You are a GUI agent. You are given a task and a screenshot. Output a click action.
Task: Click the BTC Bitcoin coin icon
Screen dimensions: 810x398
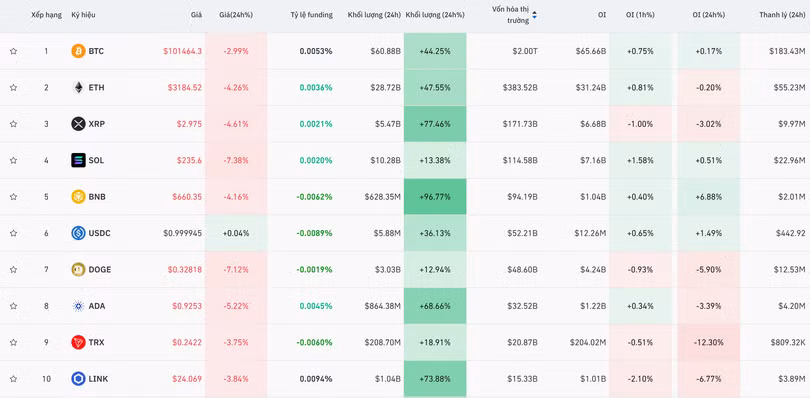(x=78, y=51)
